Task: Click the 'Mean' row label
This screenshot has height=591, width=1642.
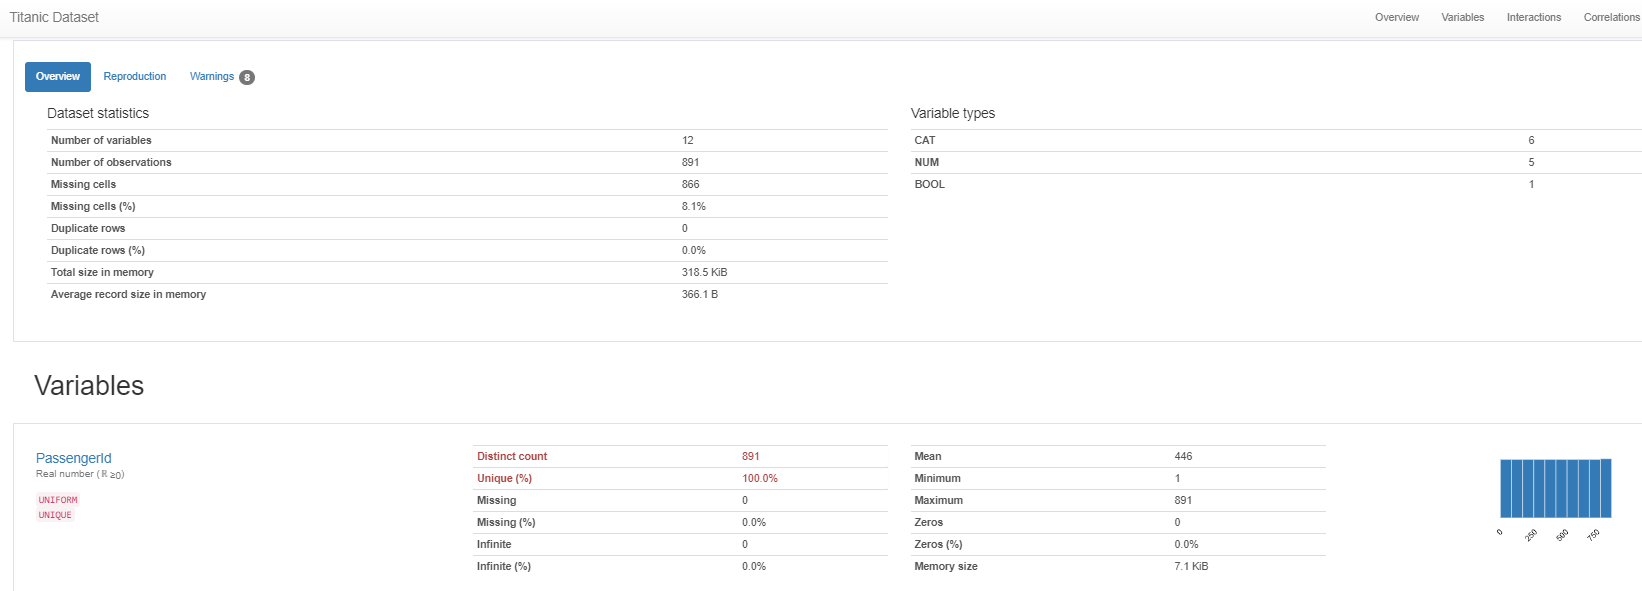Action: 928,456
